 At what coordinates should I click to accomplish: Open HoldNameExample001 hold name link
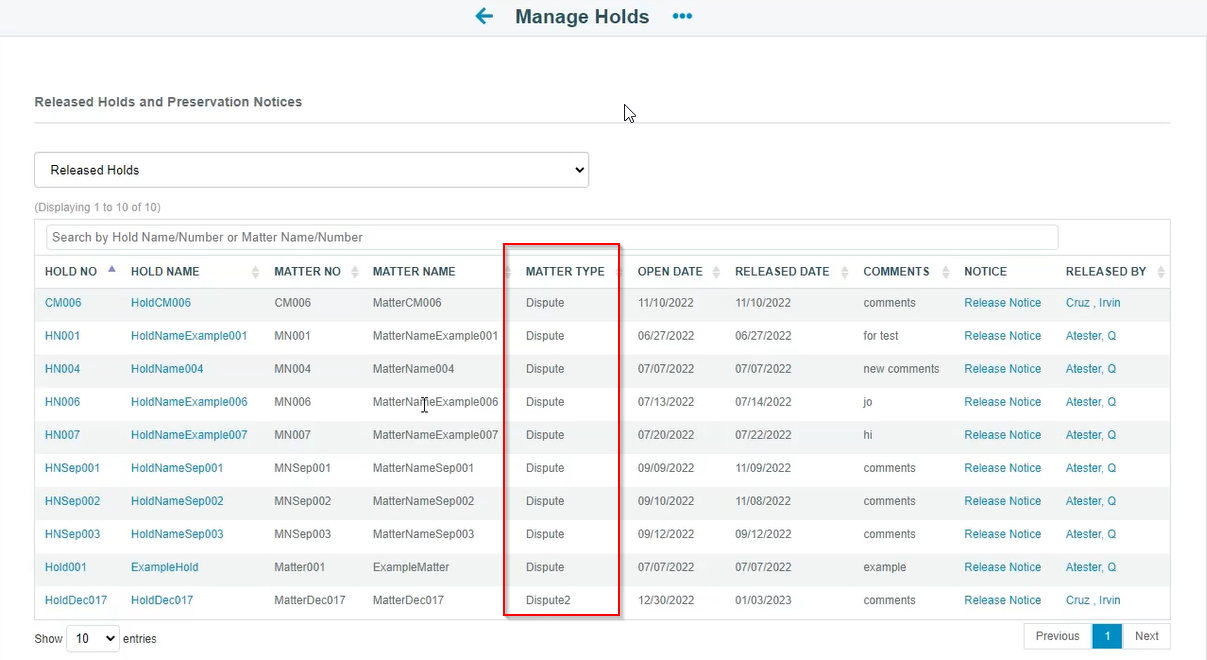point(189,336)
